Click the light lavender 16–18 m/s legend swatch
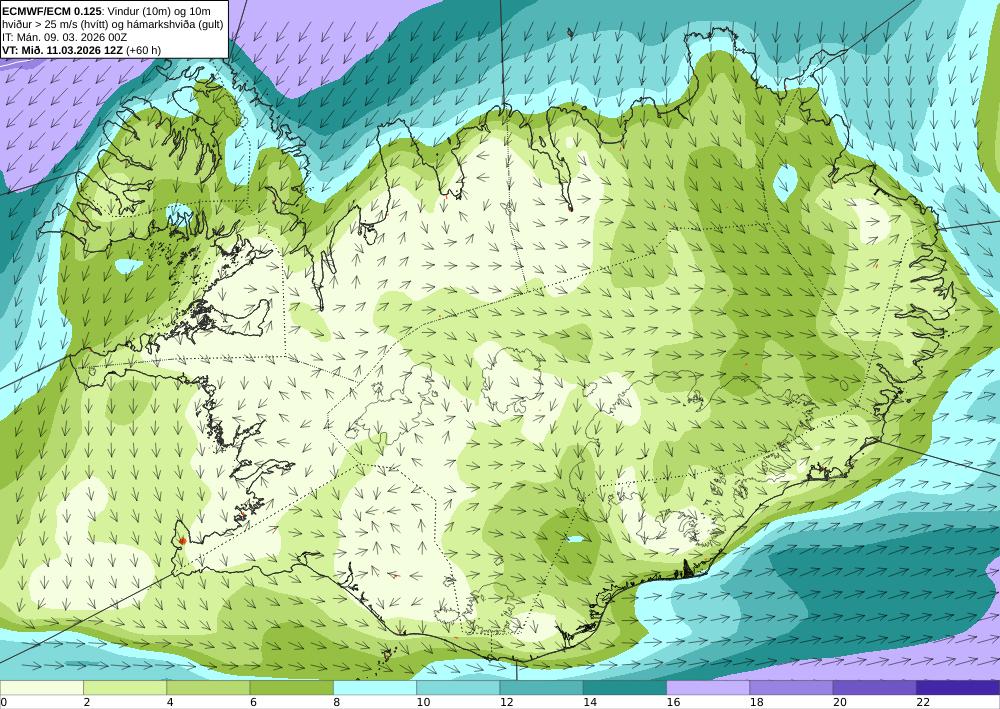Image resolution: width=1000 pixels, height=709 pixels. pyautogui.click(x=708, y=688)
